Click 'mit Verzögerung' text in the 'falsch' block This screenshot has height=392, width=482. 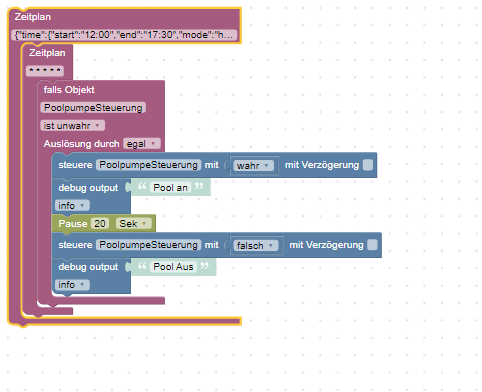[326, 245]
